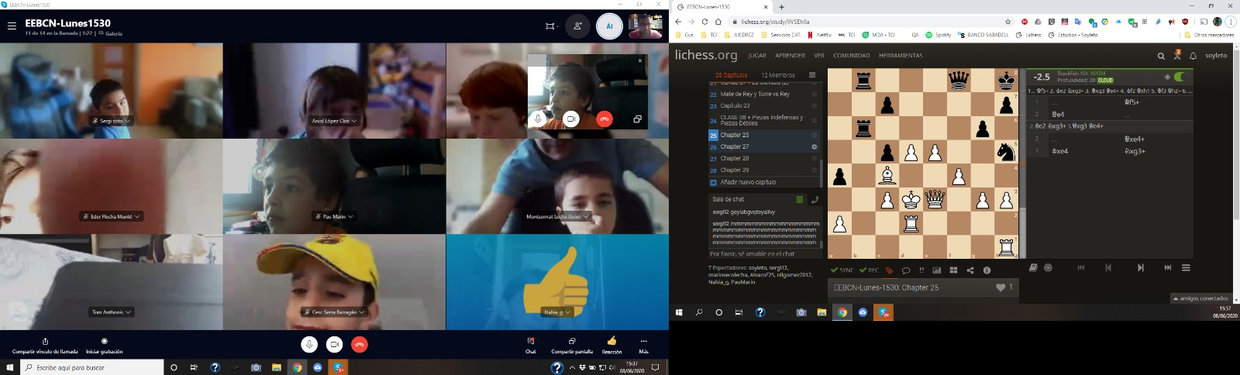Viewport: 1240px width, 375px height.
Task: Hang up from floating mini call window
Action: point(604,118)
